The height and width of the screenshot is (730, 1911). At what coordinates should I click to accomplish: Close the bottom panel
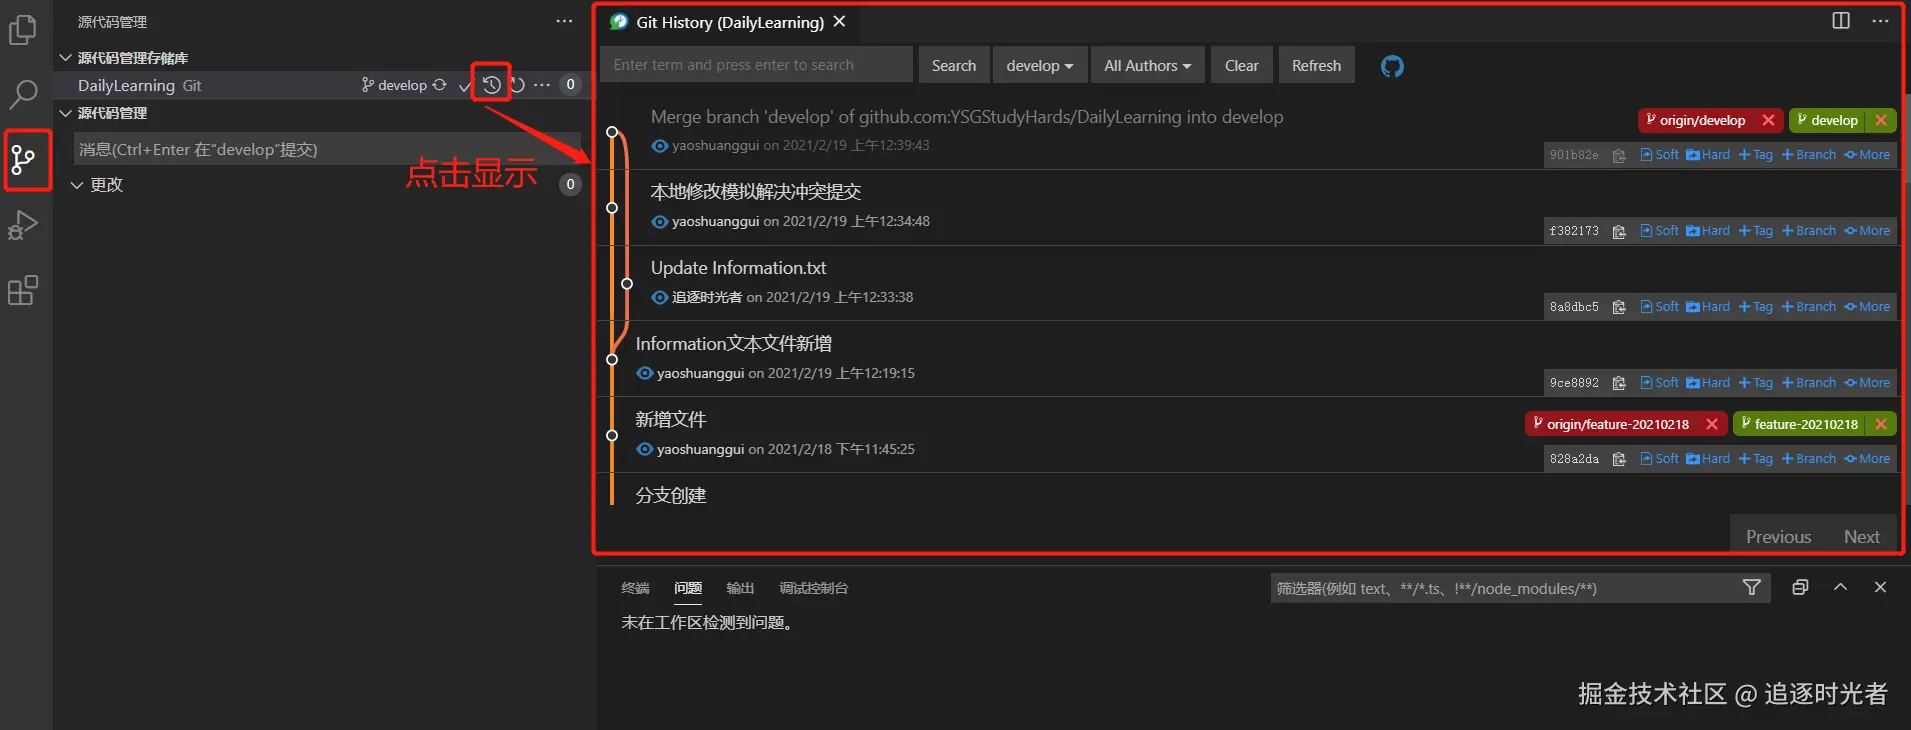click(x=1880, y=588)
